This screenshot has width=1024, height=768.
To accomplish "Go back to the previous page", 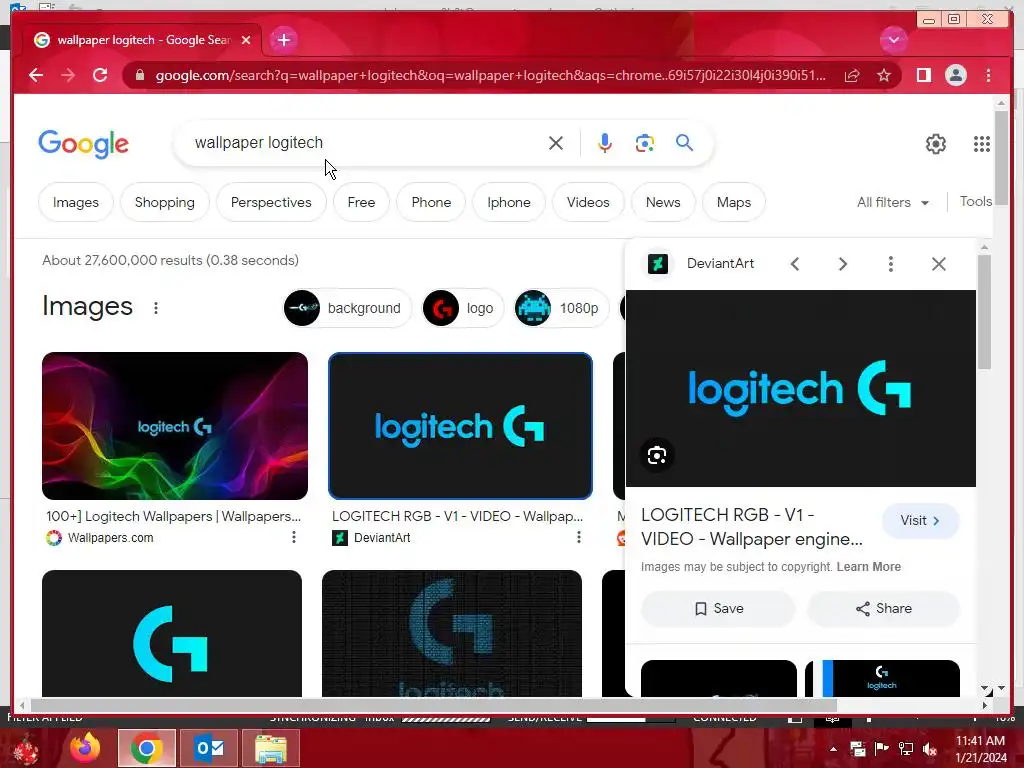I will coord(36,75).
